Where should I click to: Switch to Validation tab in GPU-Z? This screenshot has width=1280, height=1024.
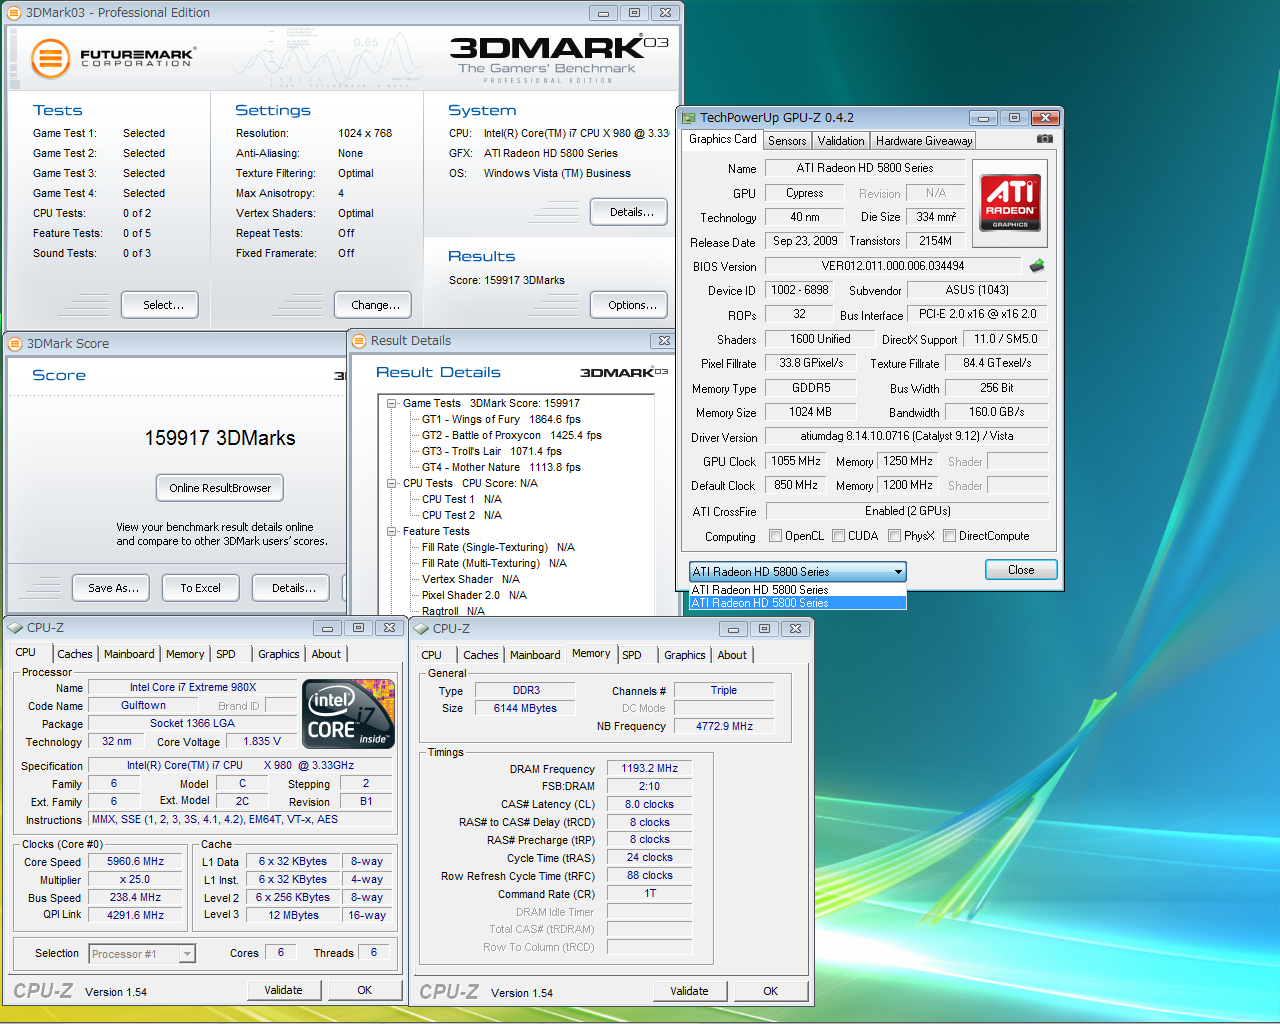pos(840,141)
